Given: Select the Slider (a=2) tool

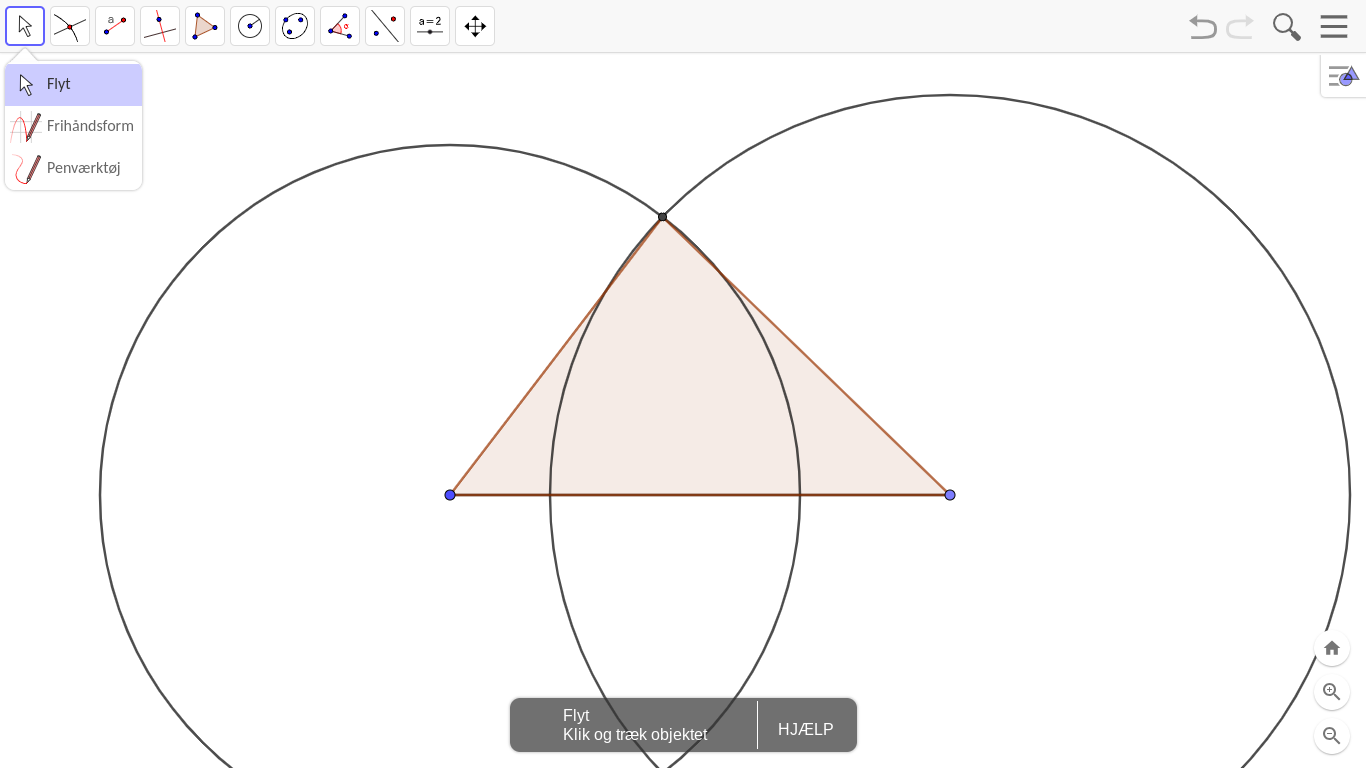Looking at the screenshot, I should (430, 26).
